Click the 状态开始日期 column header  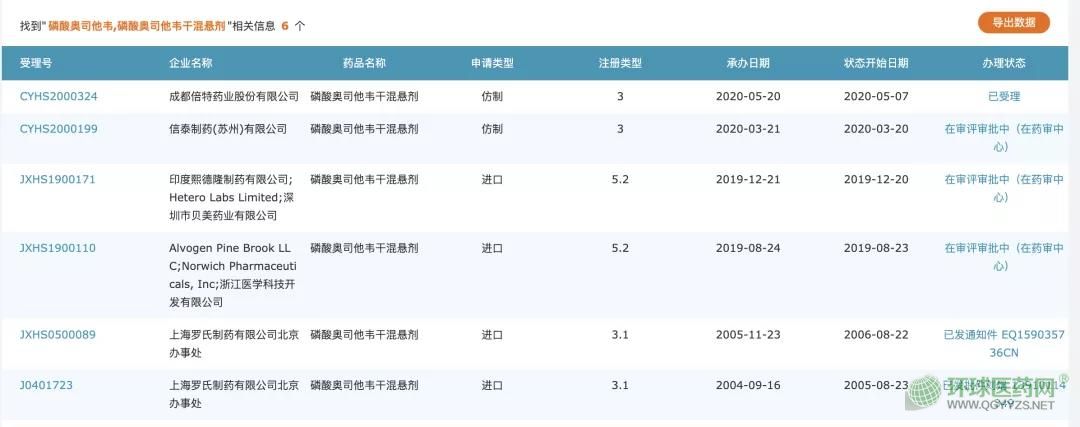(876, 63)
